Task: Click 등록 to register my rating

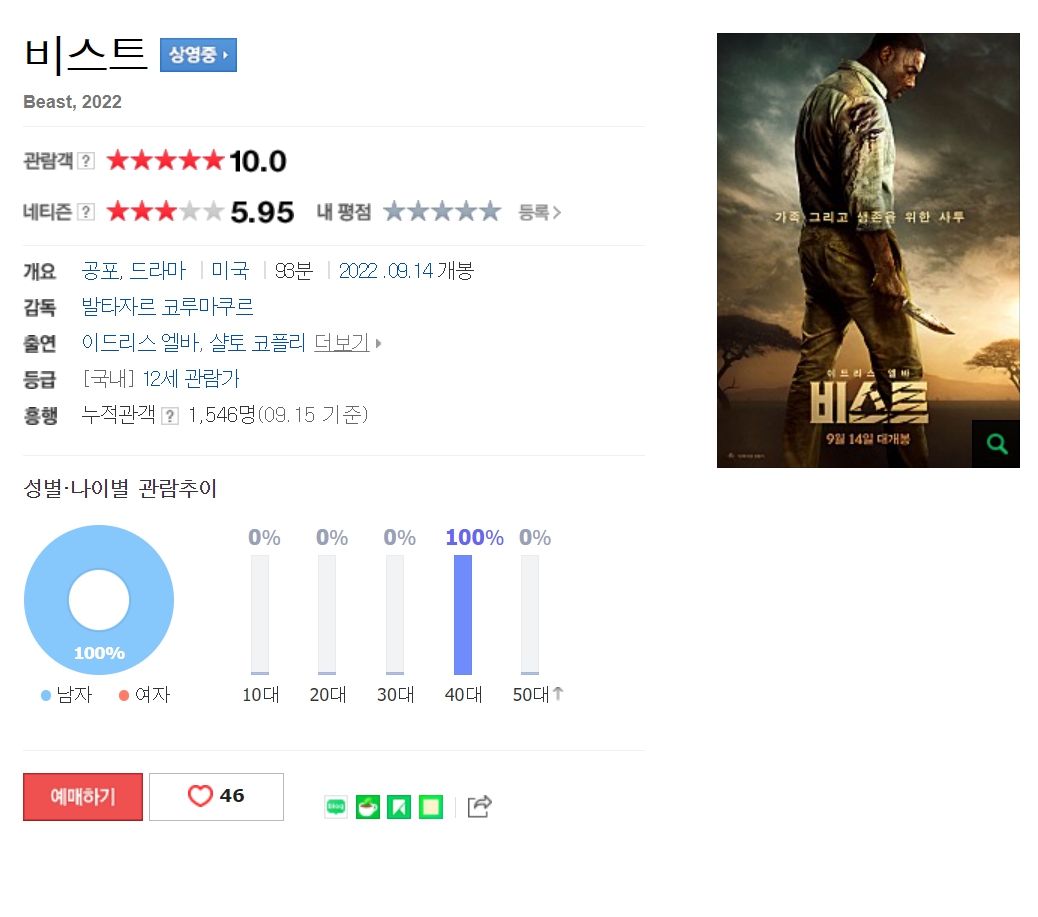Action: [x=540, y=213]
